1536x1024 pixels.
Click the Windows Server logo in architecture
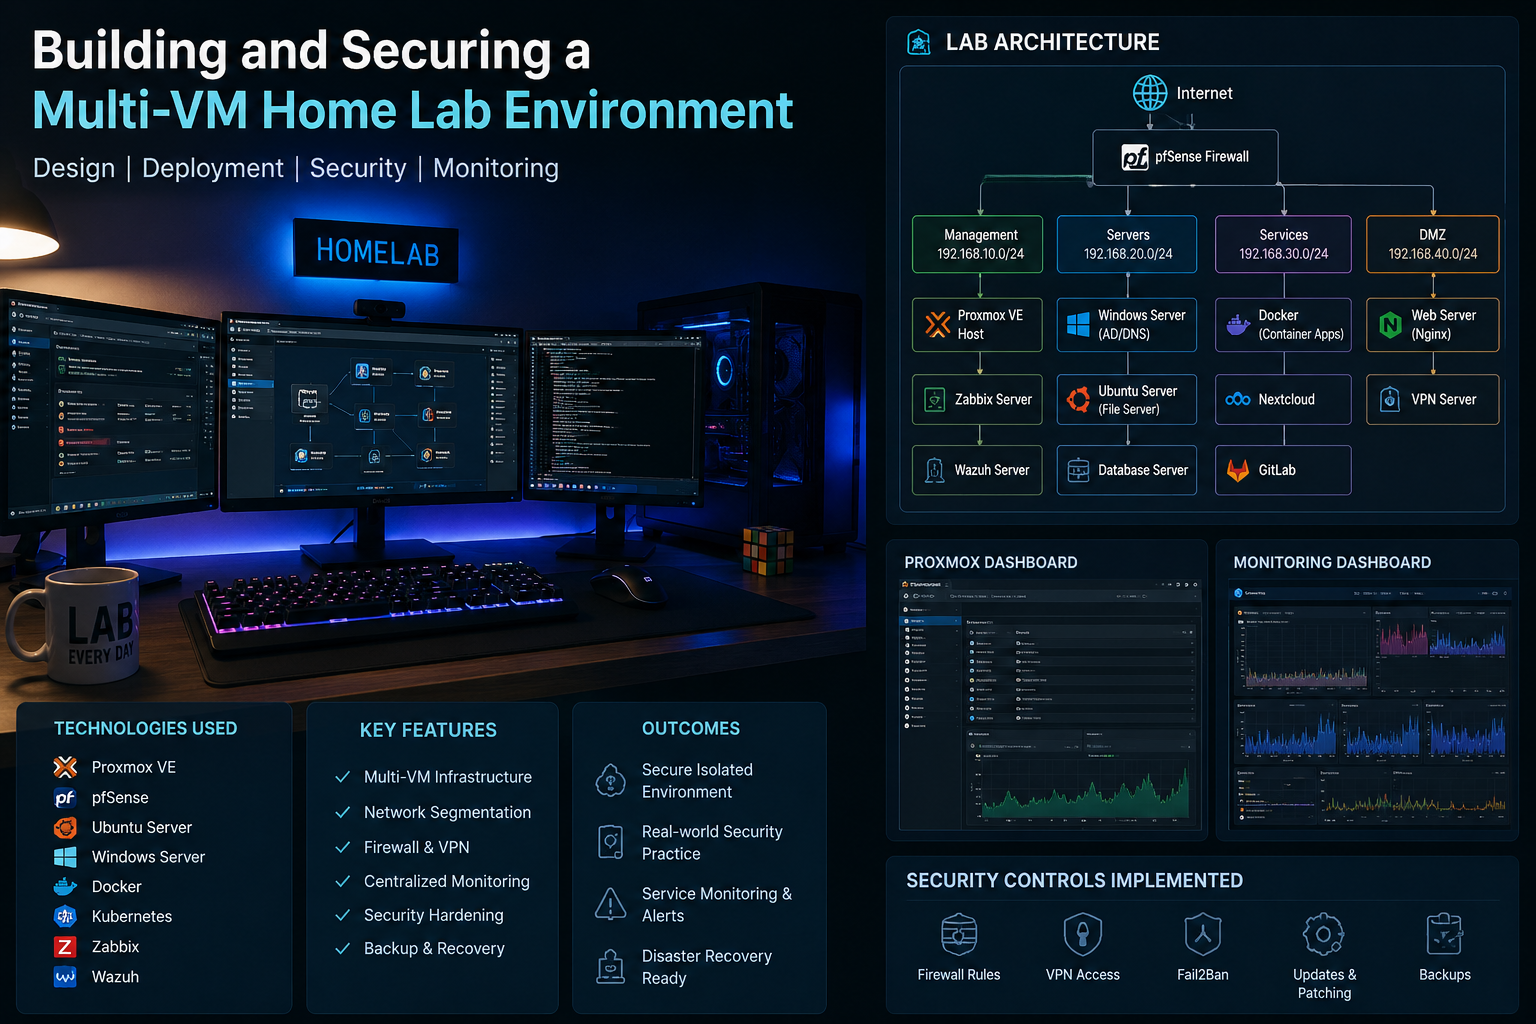point(1078,324)
